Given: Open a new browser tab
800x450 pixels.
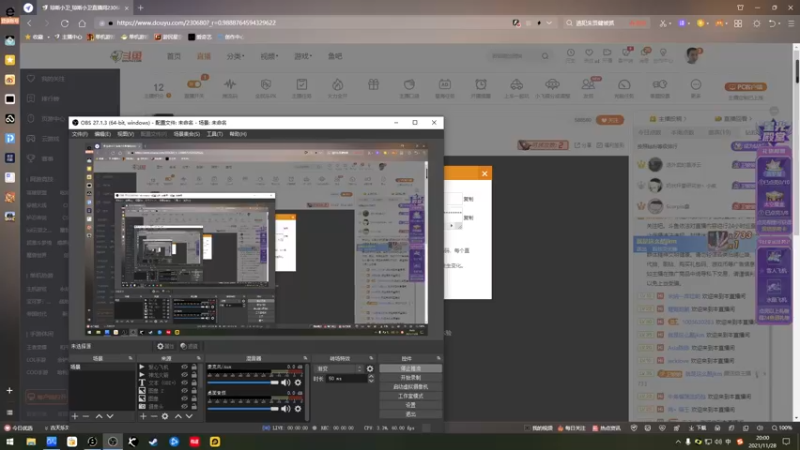Looking at the screenshot, I should [140, 8].
